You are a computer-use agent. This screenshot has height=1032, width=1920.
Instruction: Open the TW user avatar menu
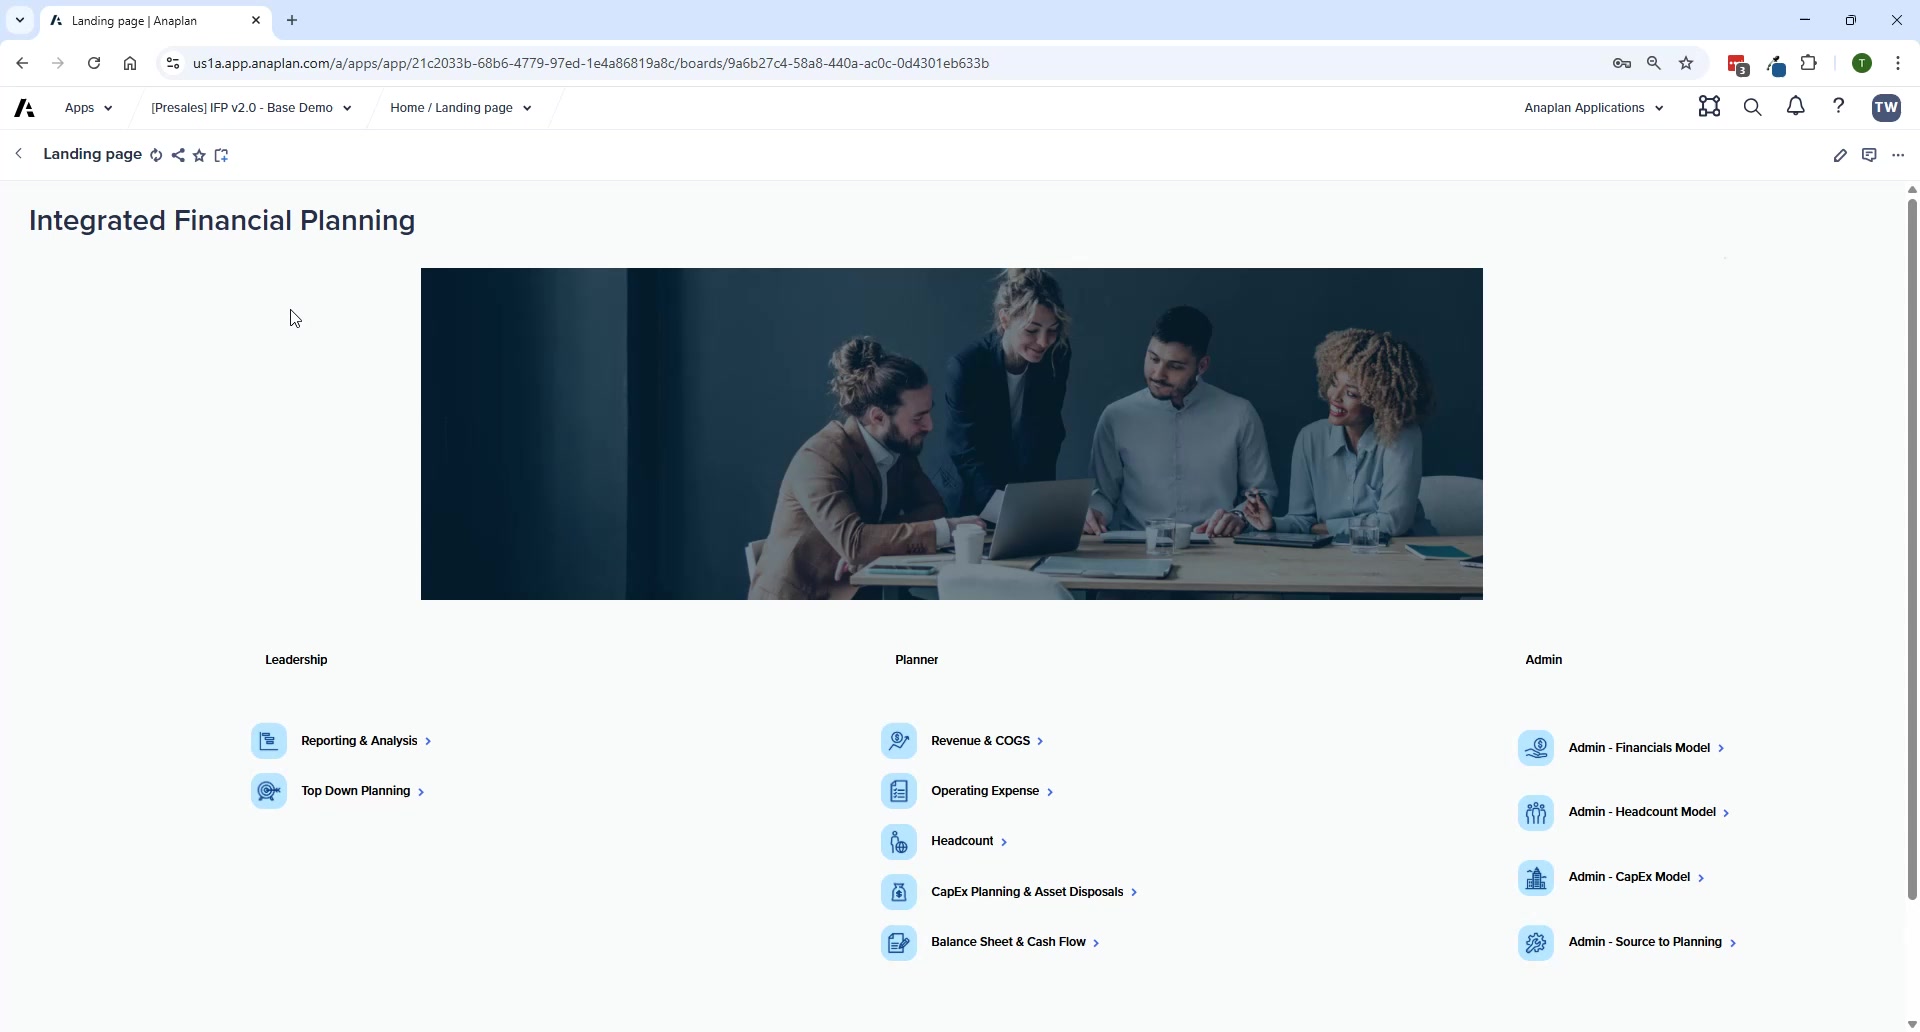1887,108
